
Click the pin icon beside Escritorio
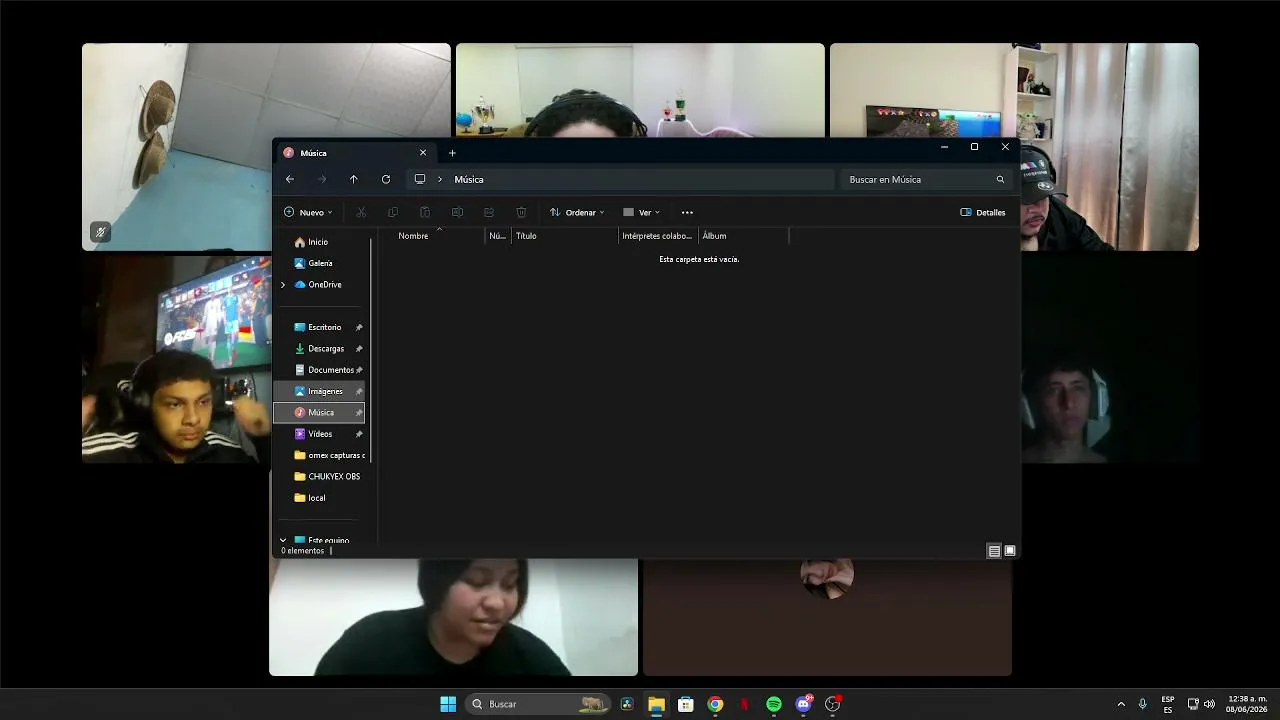[x=359, y=328]
